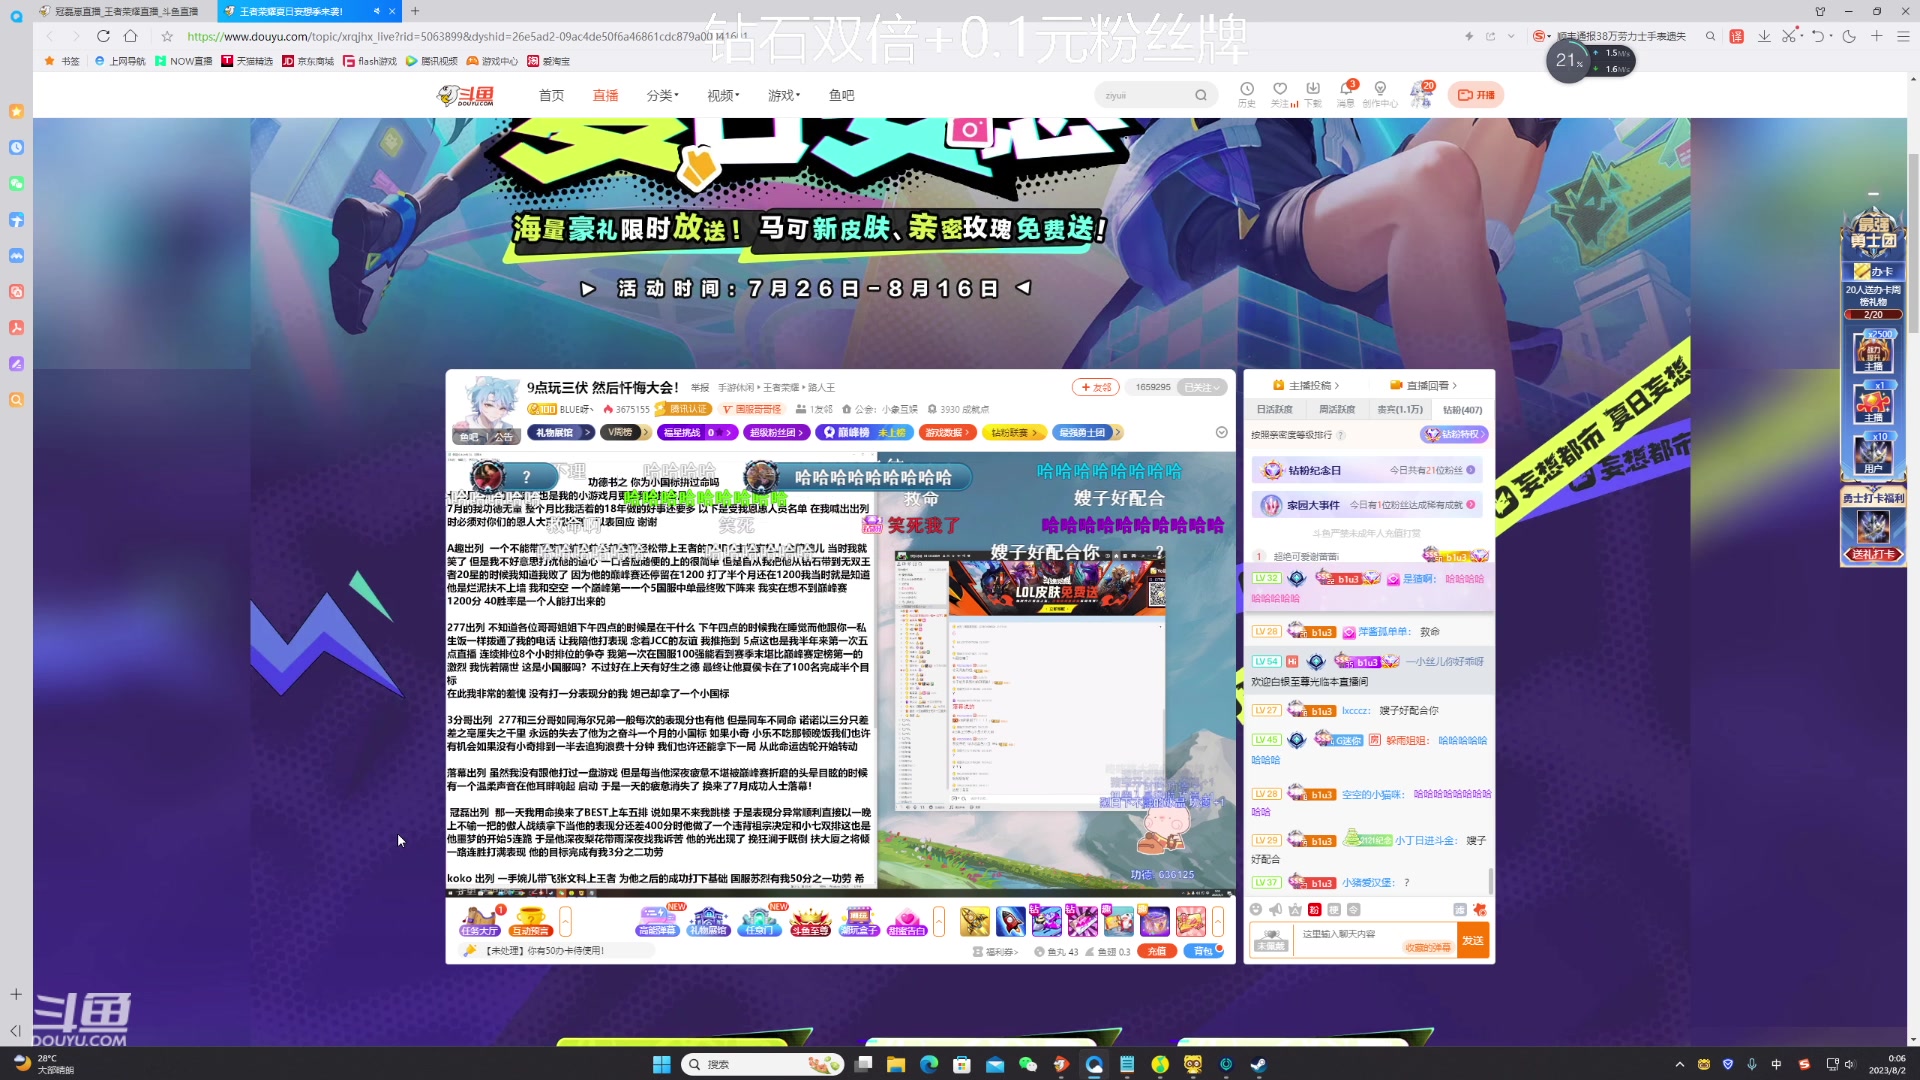Click the red 粉 fan badge icon in chat toolbar
Screen dimensions: 1920x1080
coord(1314,909)
